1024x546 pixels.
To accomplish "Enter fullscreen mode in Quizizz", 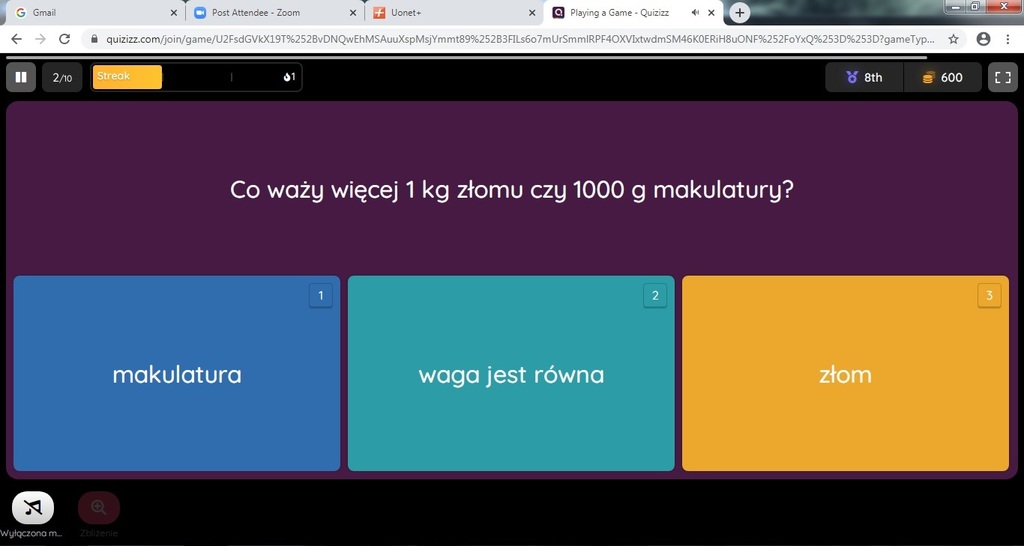I will 1002,77.
